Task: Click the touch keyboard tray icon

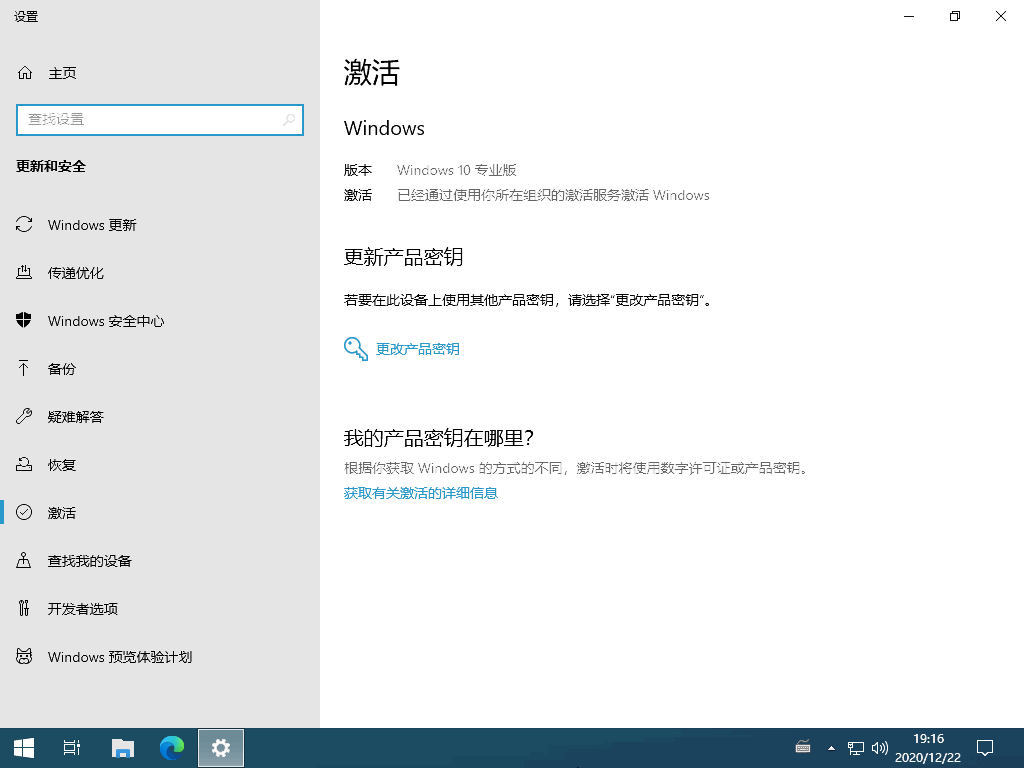Action: 803,748
